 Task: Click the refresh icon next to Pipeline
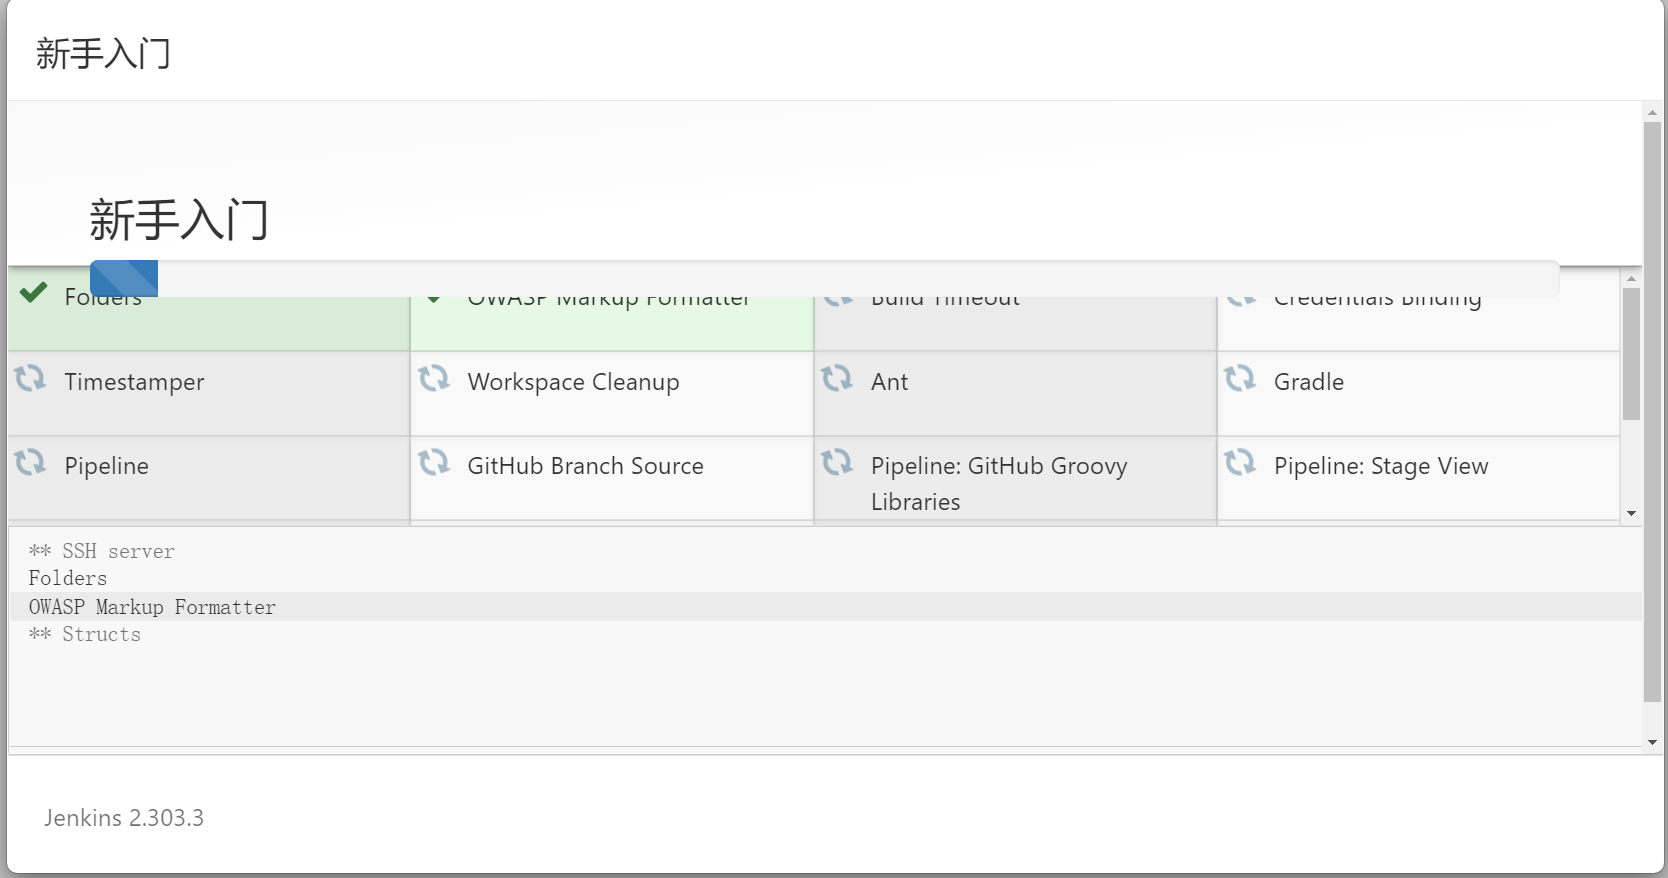pyautogui.click(x=30, y=462)
